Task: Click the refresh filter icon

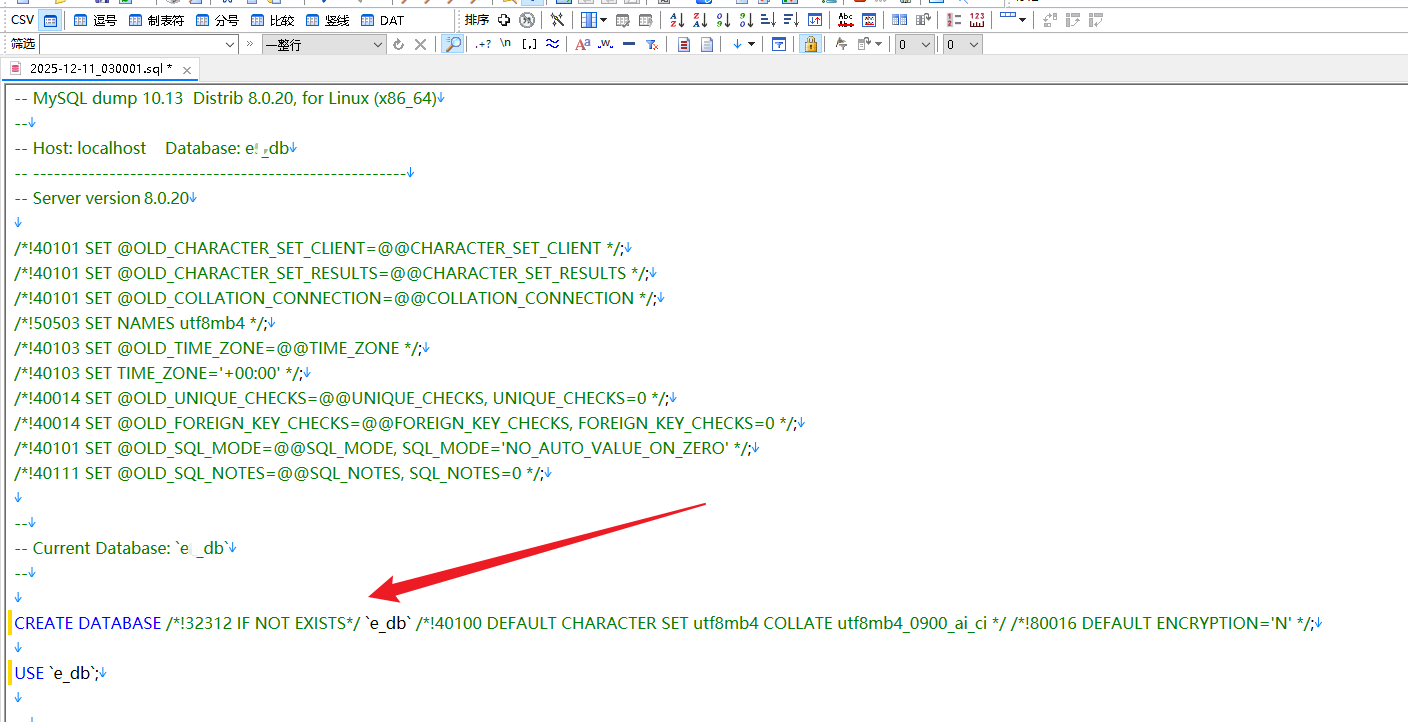Action: pyautogui.click(x=399, y=44)
